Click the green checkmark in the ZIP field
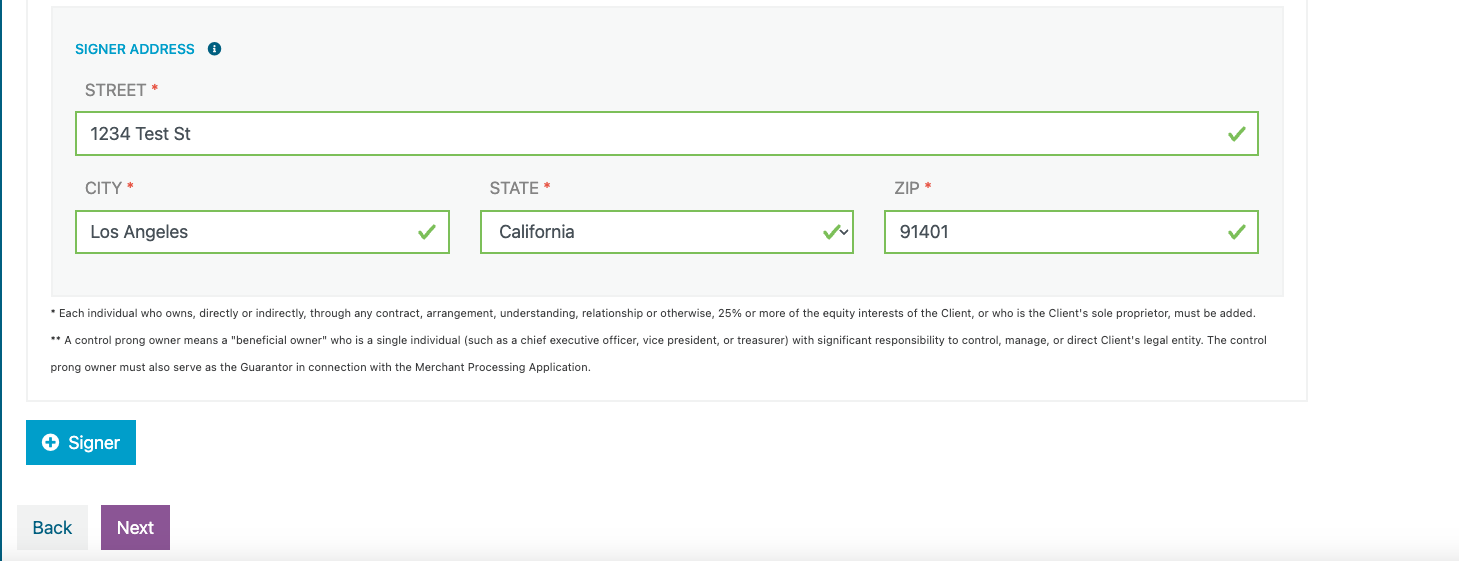 (x=1236, y=232)
